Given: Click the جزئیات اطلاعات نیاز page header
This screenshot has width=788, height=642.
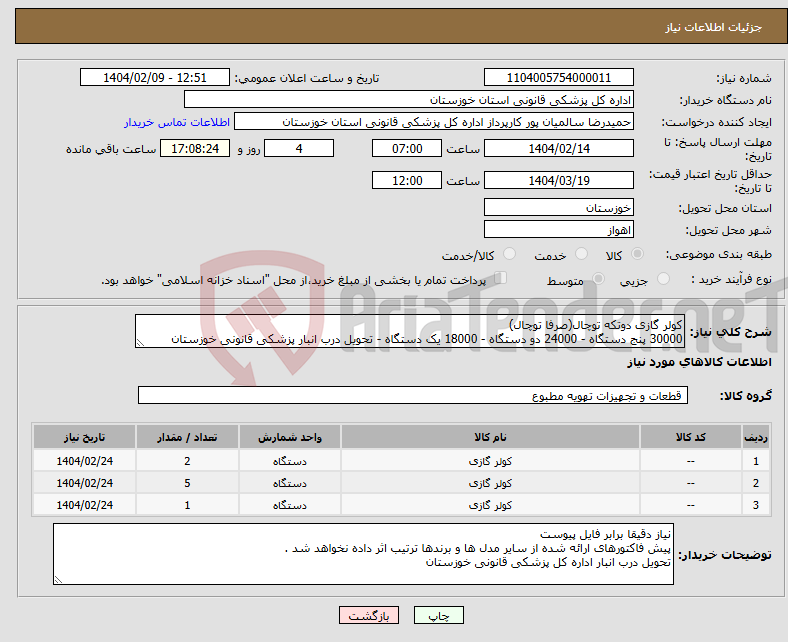Looking at the screenshot, I should [713, 27].
